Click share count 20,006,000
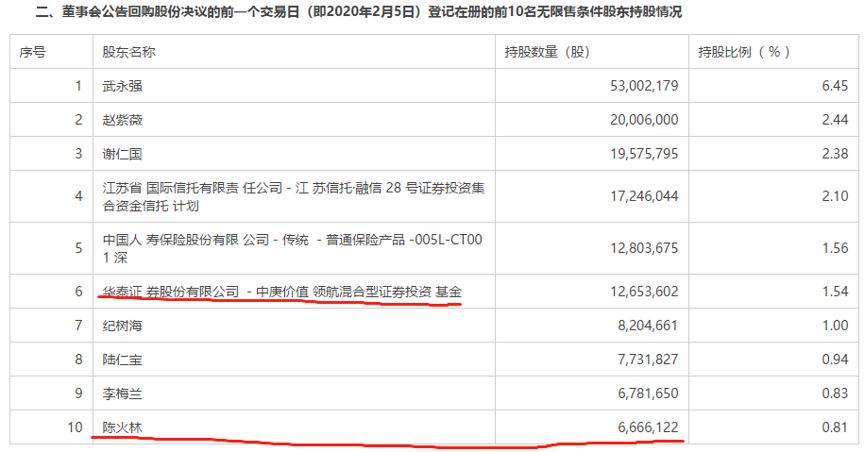The image size is (865, 452). pos(644,120)
